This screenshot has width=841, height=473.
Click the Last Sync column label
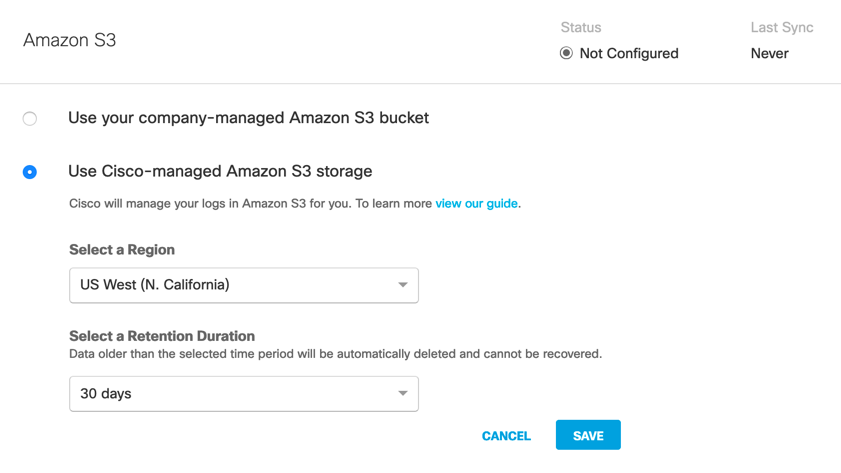pos(781,27)
